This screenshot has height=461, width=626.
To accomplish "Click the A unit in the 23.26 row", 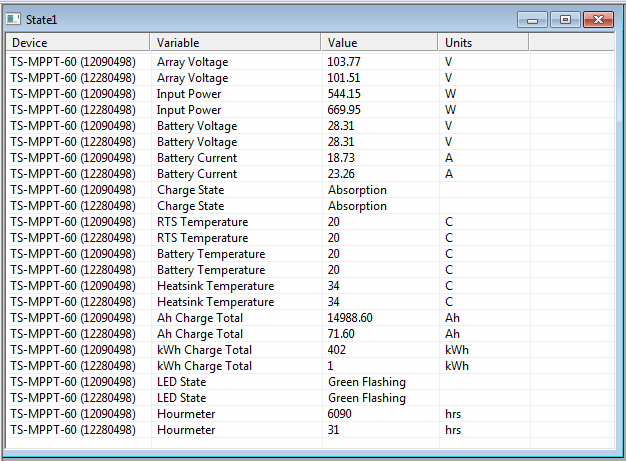I will tap(449, 174).
